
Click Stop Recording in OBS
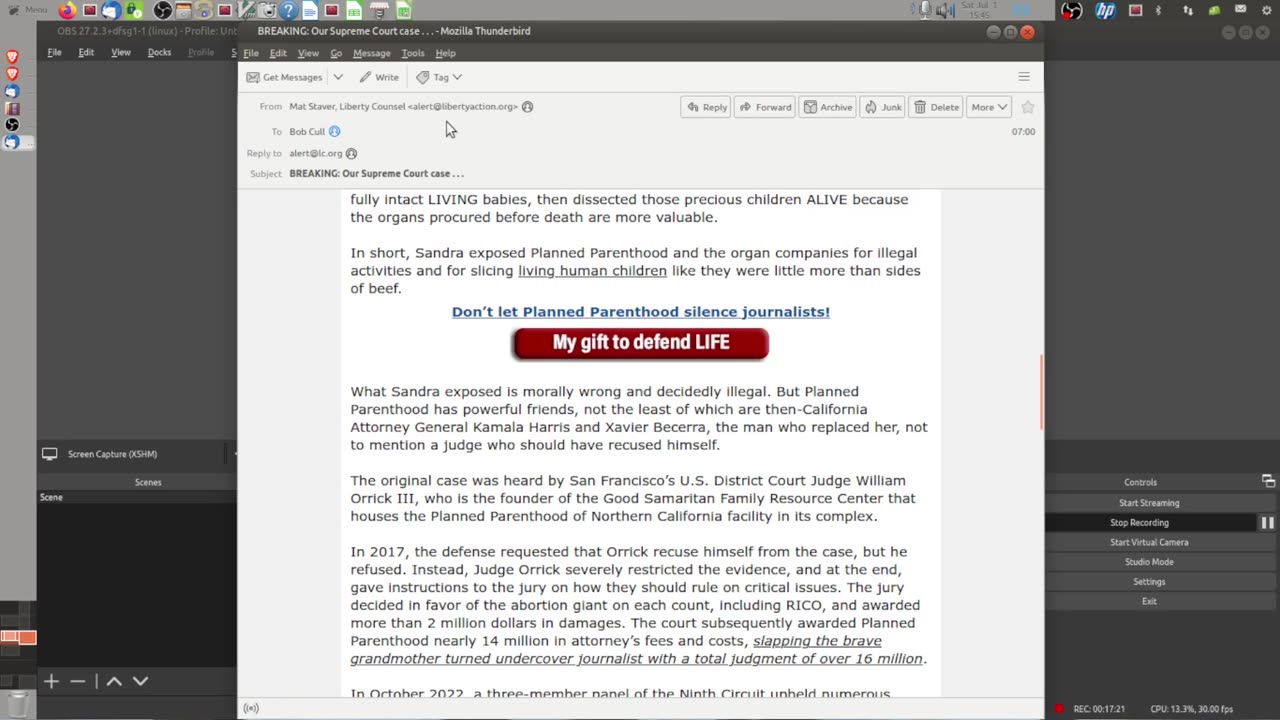coord(1139,522)
